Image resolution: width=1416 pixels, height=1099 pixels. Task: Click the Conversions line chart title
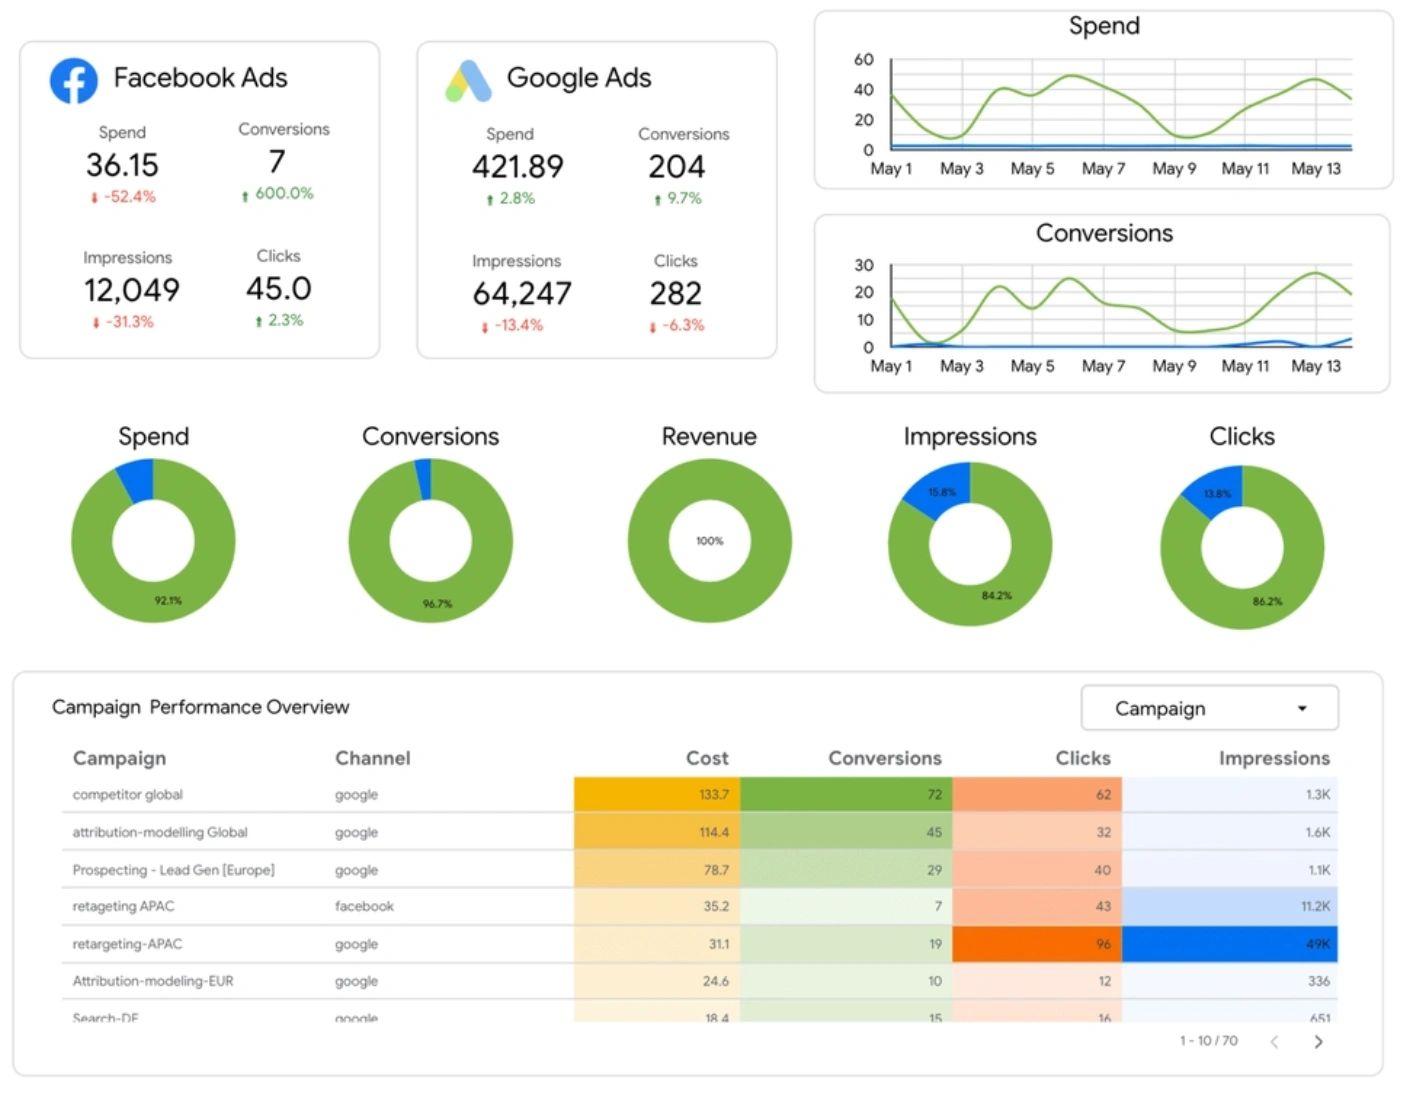(x=1104, y=233)
